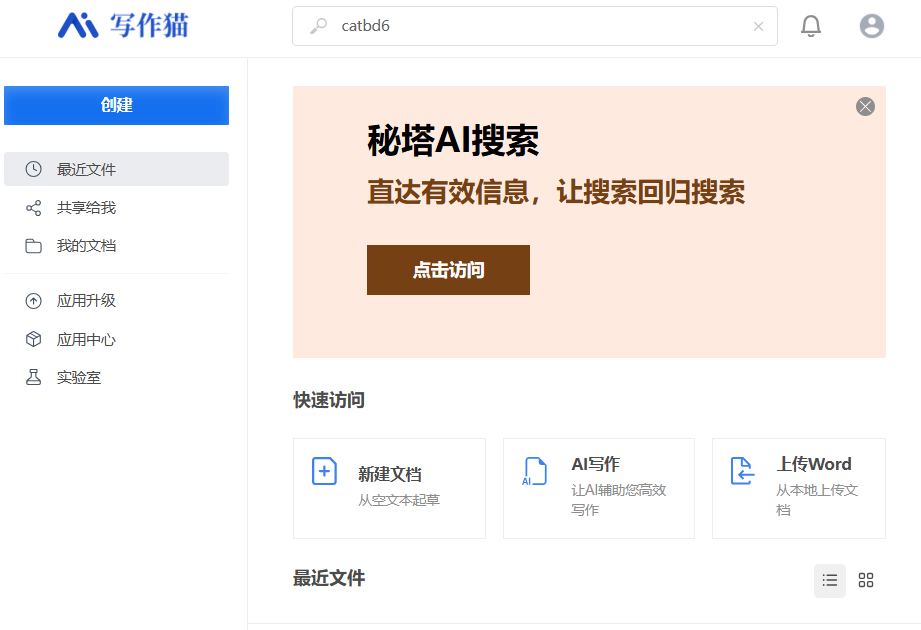Open 共享给我 in the sidebar
This screenshot has width=921, height=630.
116,208
